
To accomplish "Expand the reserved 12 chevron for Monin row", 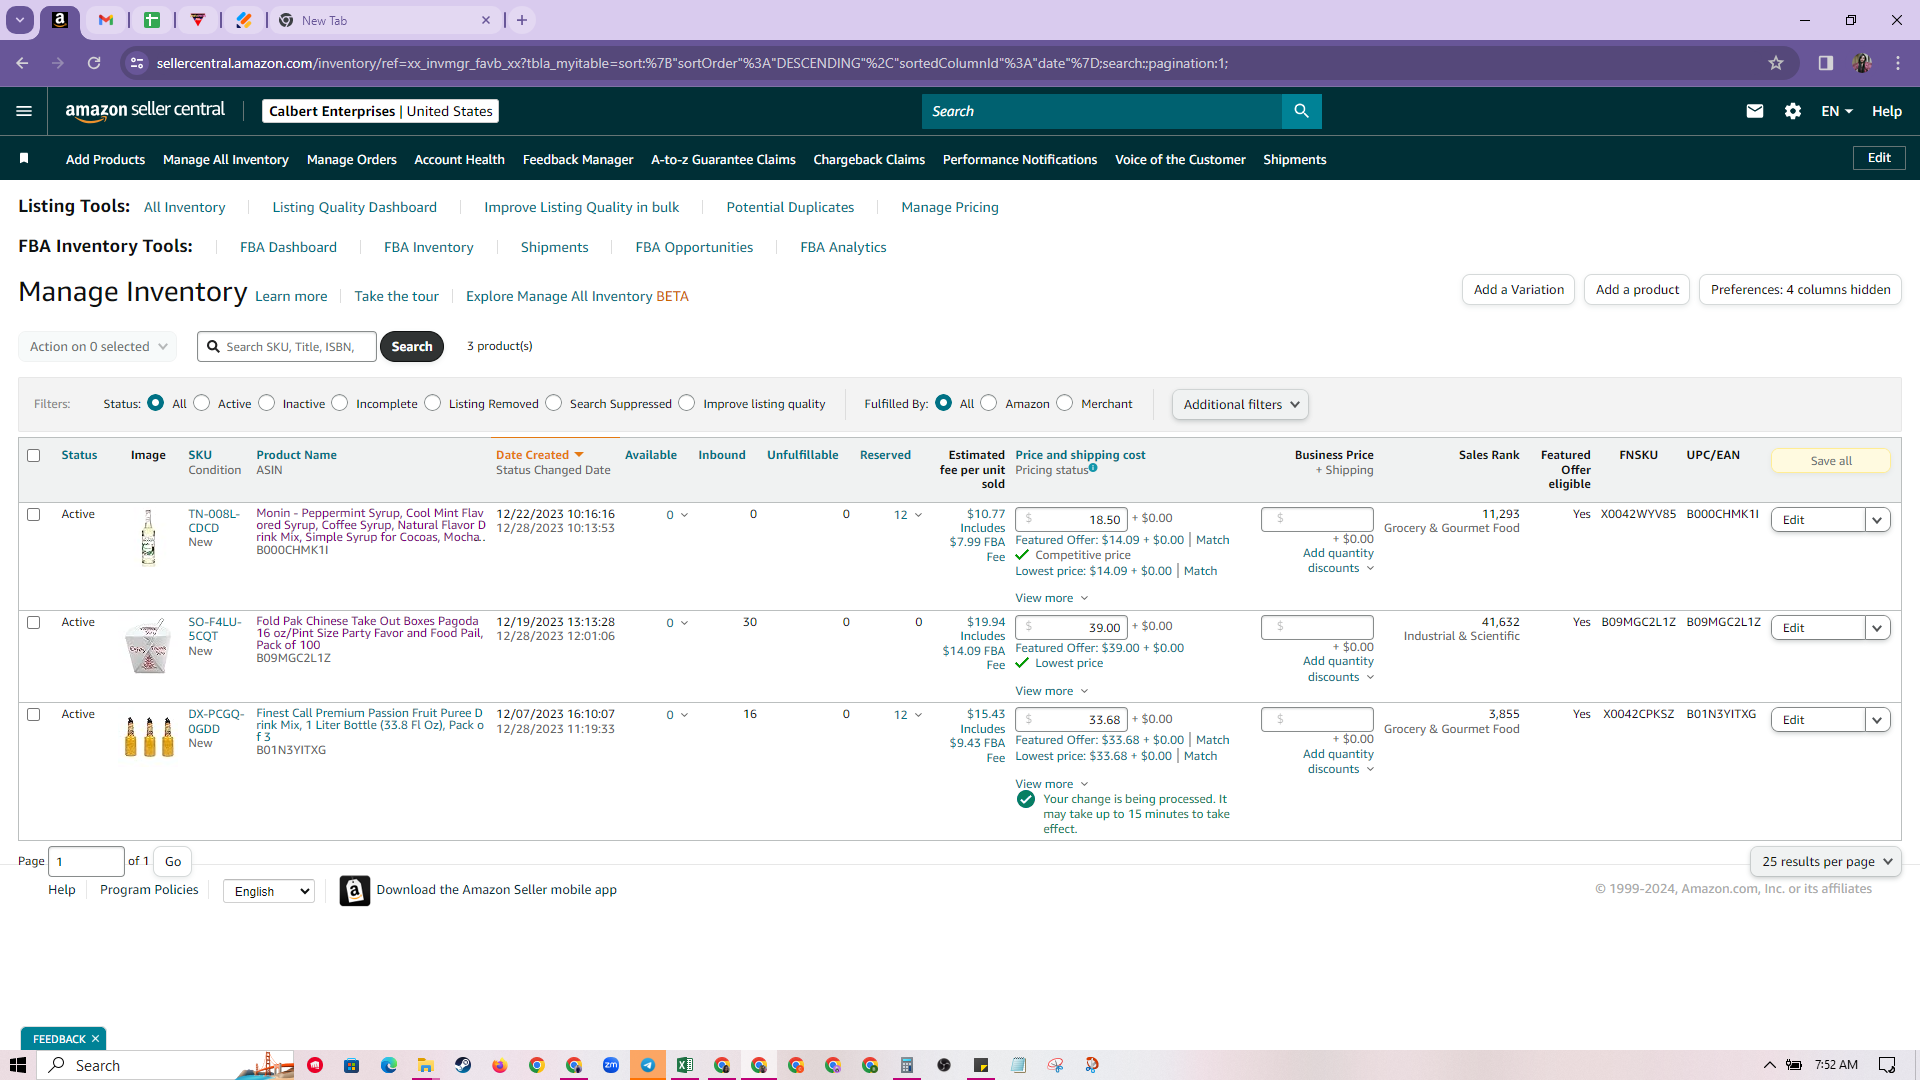I will 918,515.
